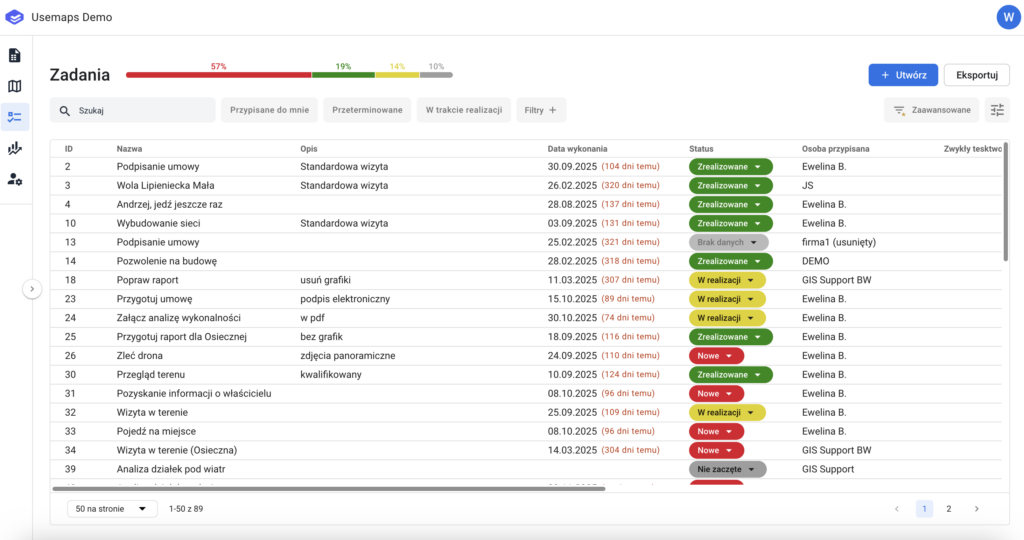Toggle the Przeterminowane filter chip
Image resolution: width=1024 pixels, height=540 pixels.
pyautogui.click(x=367, y=110)
